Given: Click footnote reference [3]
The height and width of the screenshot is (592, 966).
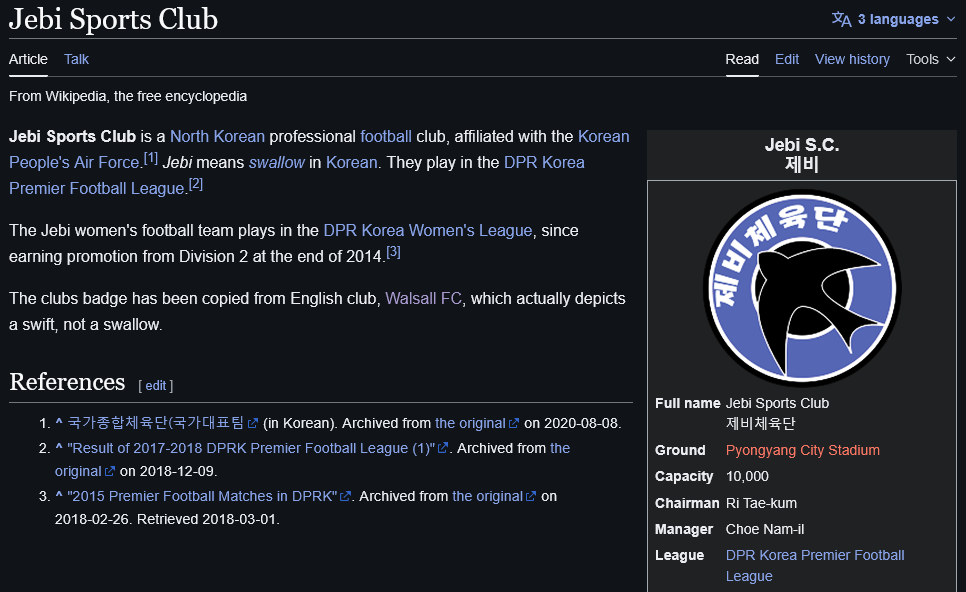Looking at the screenshot, I should [x=394, y=251].
